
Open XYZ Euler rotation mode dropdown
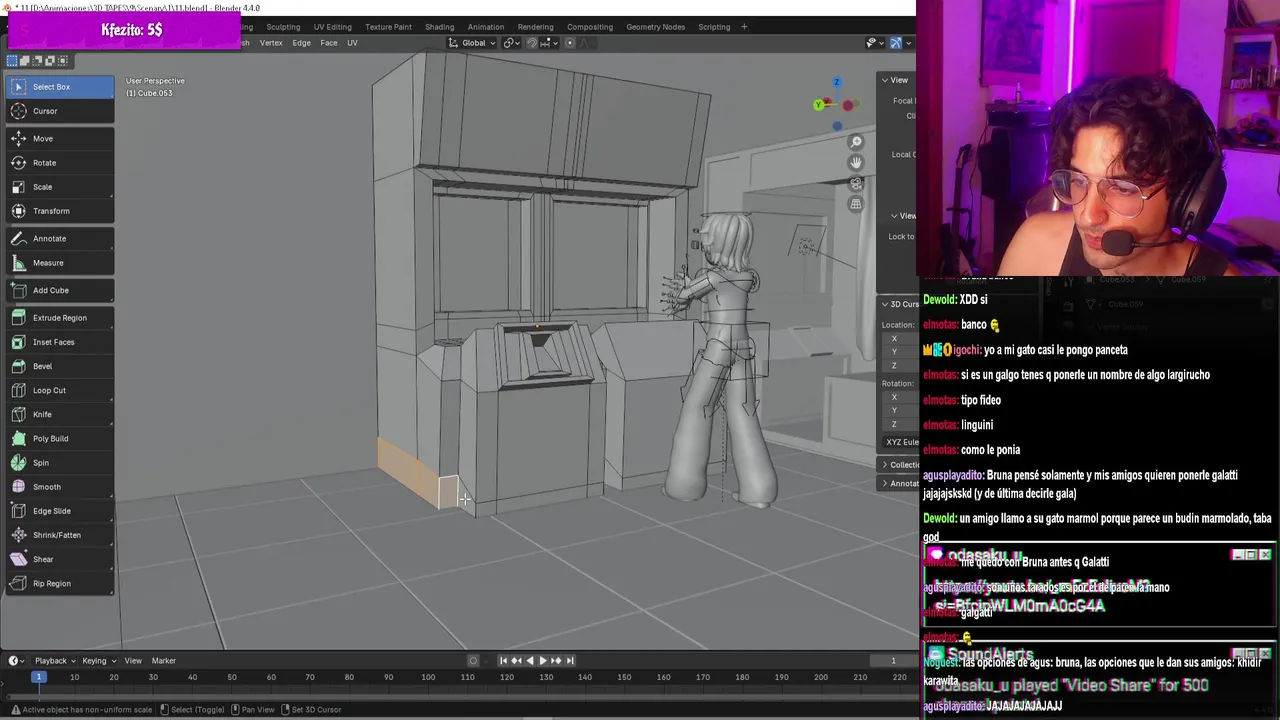(x=901, y=442)
